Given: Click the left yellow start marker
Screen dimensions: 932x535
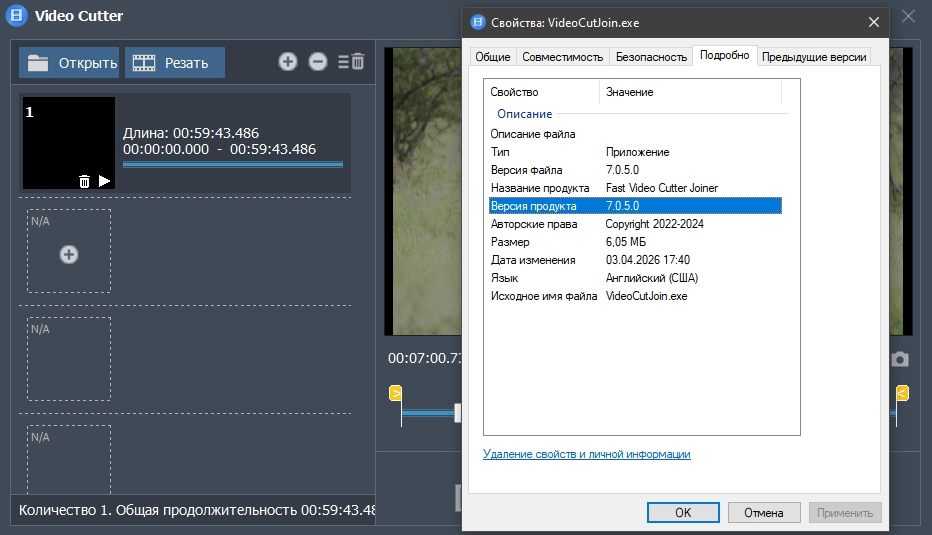Looking at the screenshot, I should click(x=395, y=393).
